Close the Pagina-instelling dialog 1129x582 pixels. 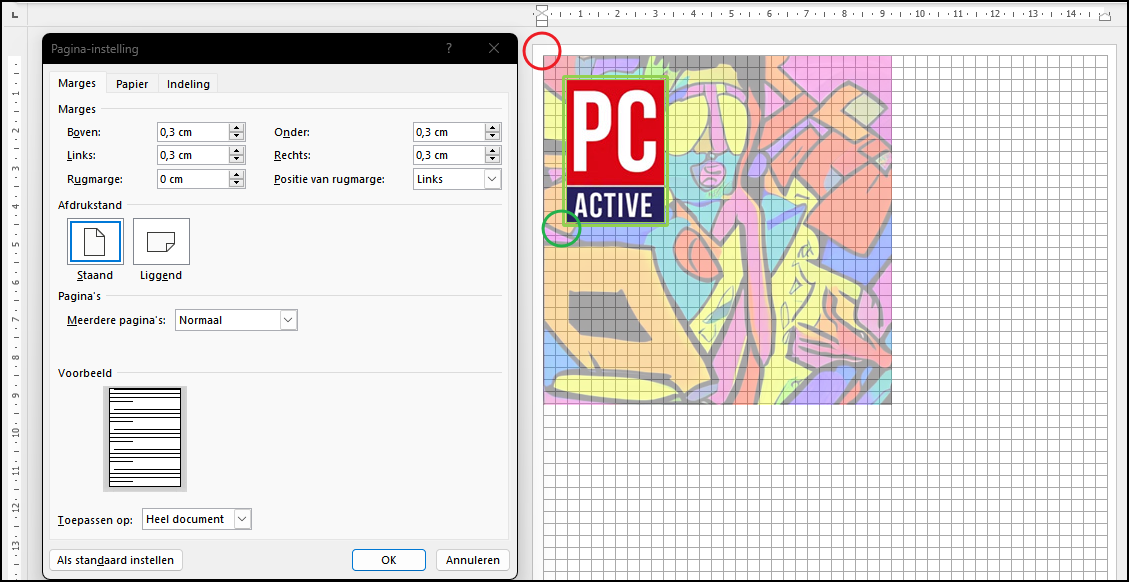[494, 48]
